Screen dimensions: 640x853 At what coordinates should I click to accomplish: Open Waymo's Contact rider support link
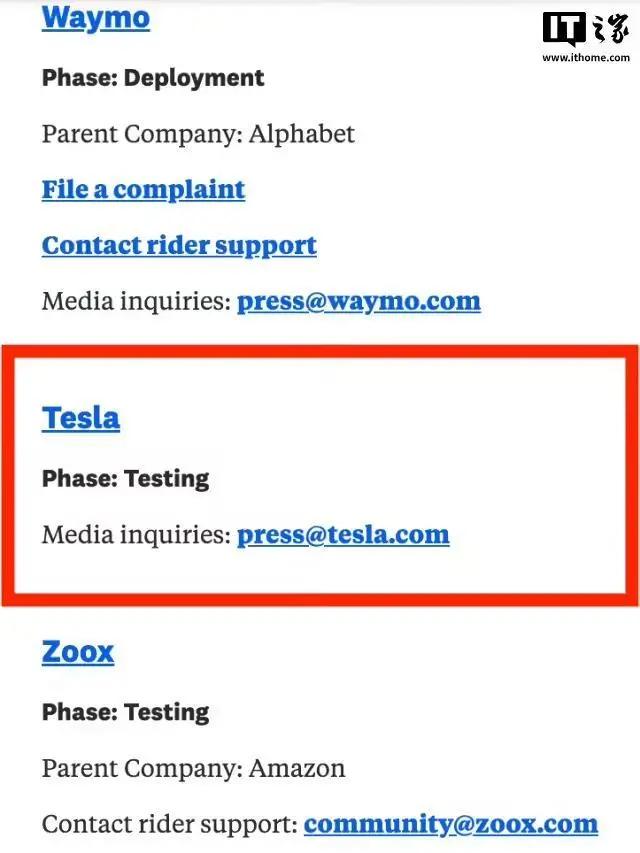tap(179, 246)
